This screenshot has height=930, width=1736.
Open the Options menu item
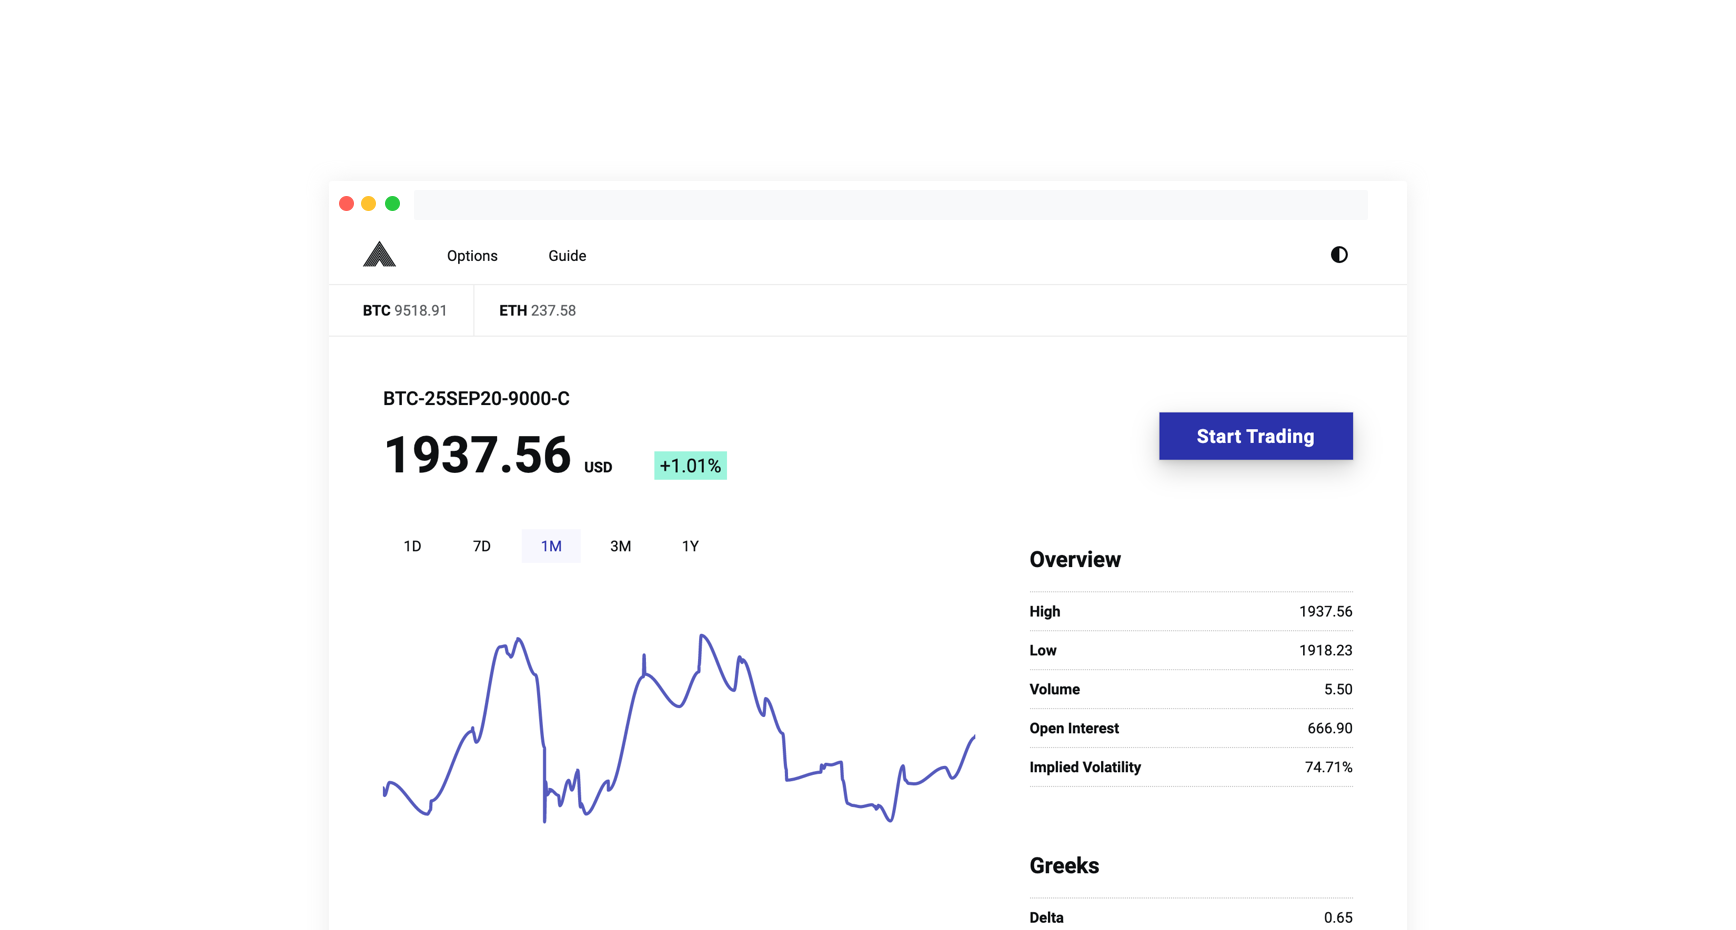point(471,255)
